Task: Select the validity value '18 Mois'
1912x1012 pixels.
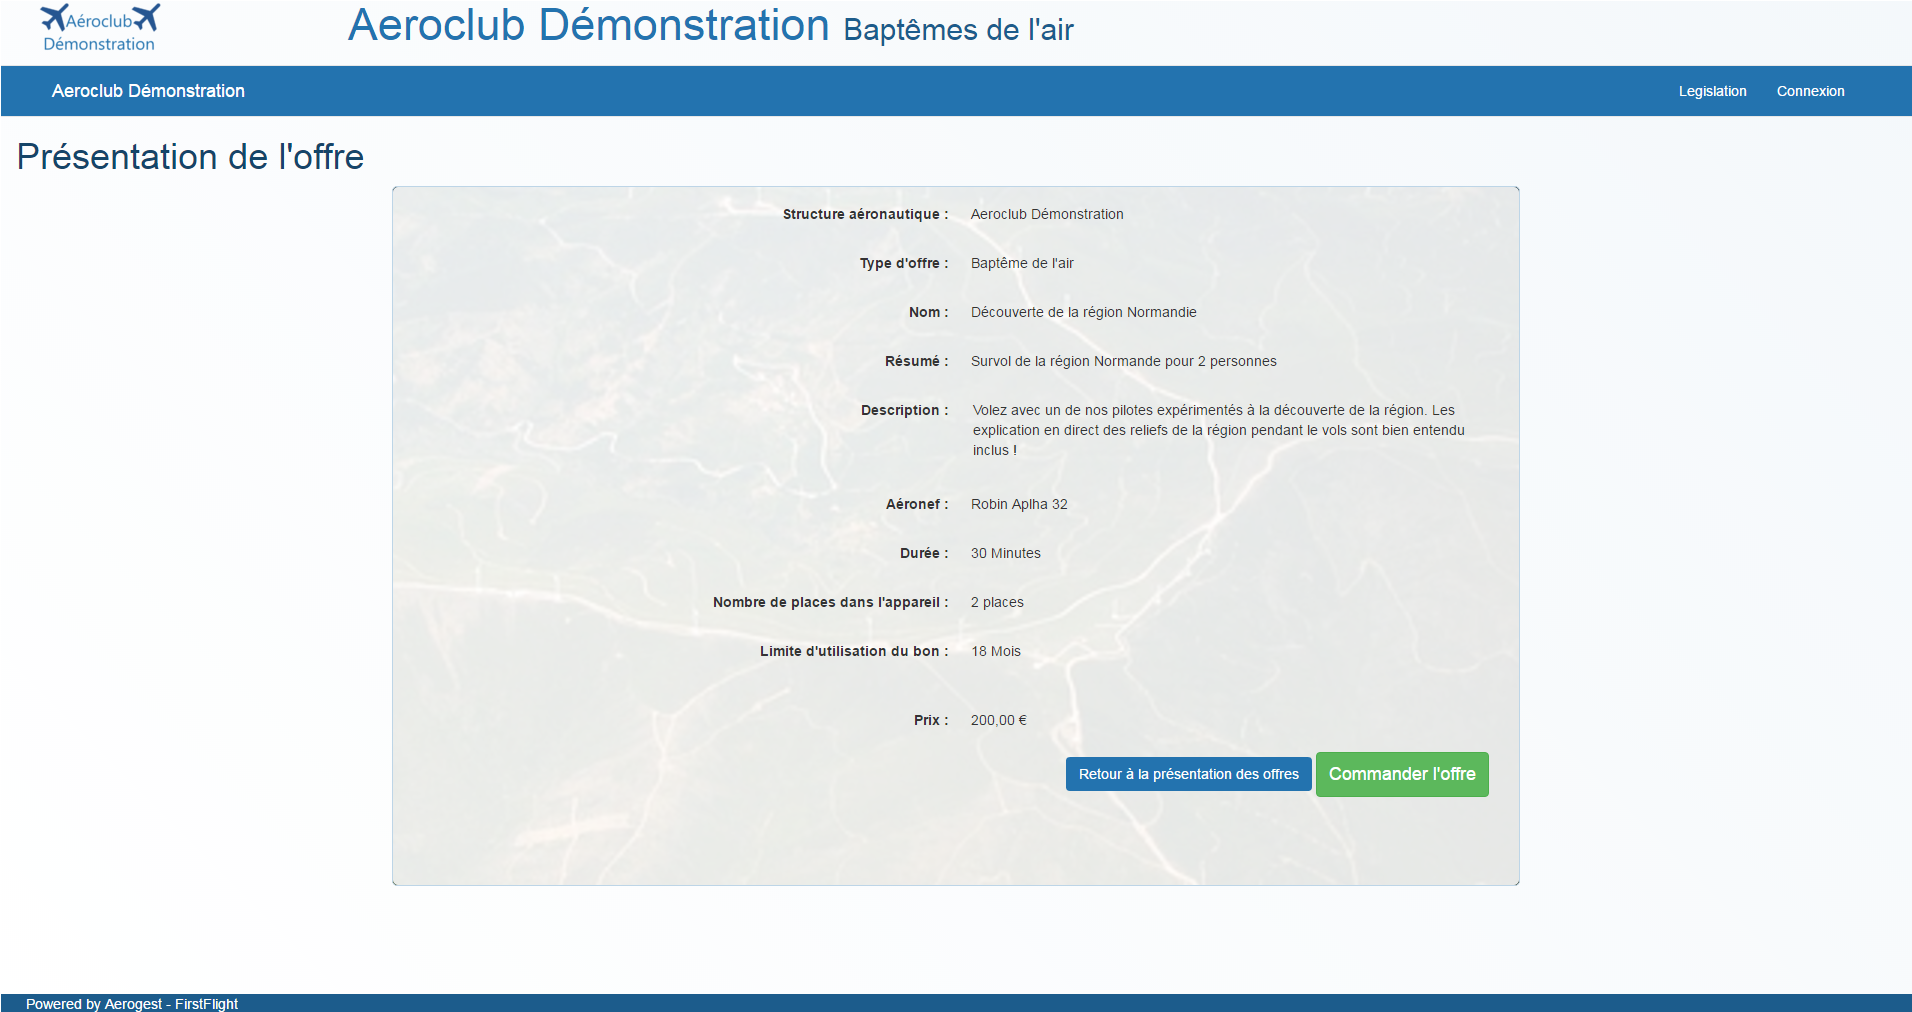Action: point(996,651)
